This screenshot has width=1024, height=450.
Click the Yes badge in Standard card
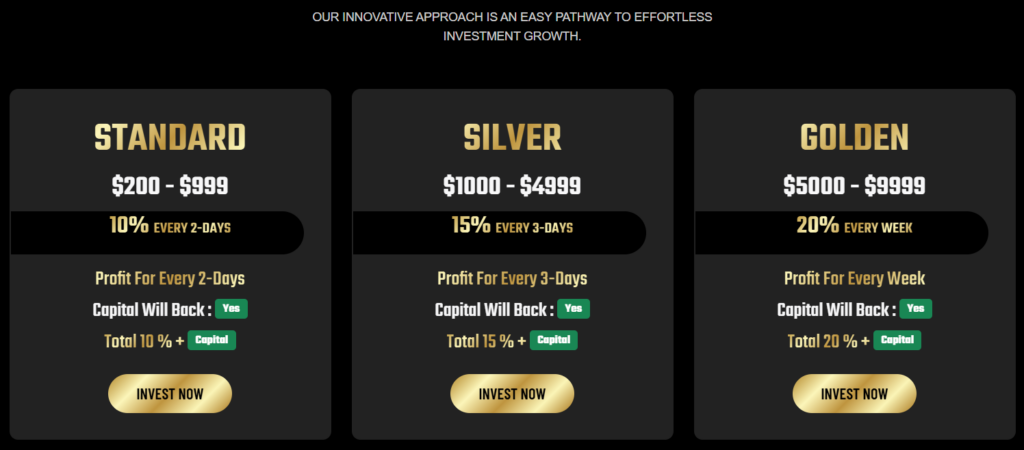[x=231, y=309]
